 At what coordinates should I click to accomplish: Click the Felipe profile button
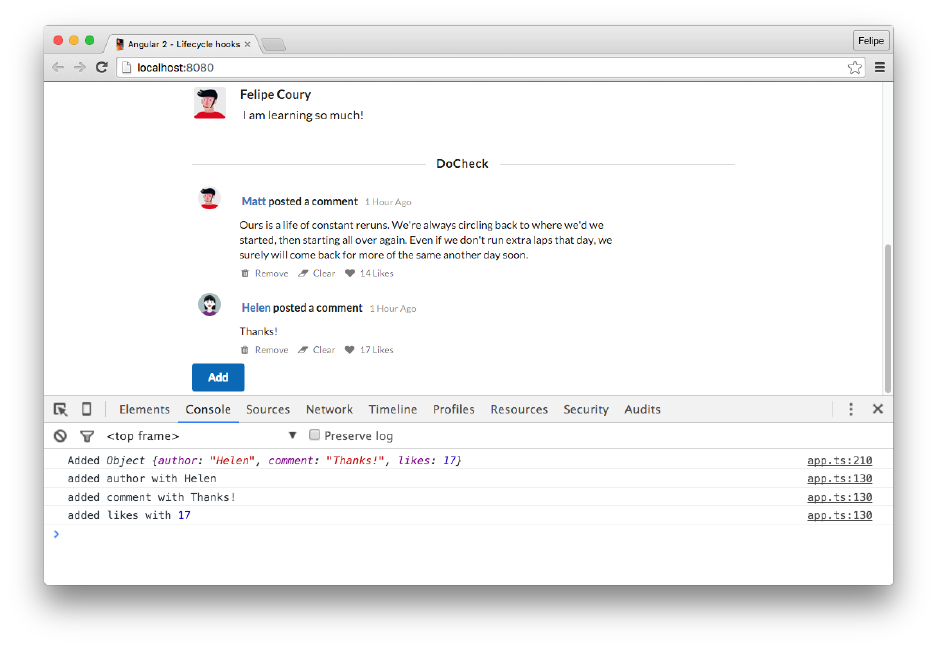click(871, 41)
